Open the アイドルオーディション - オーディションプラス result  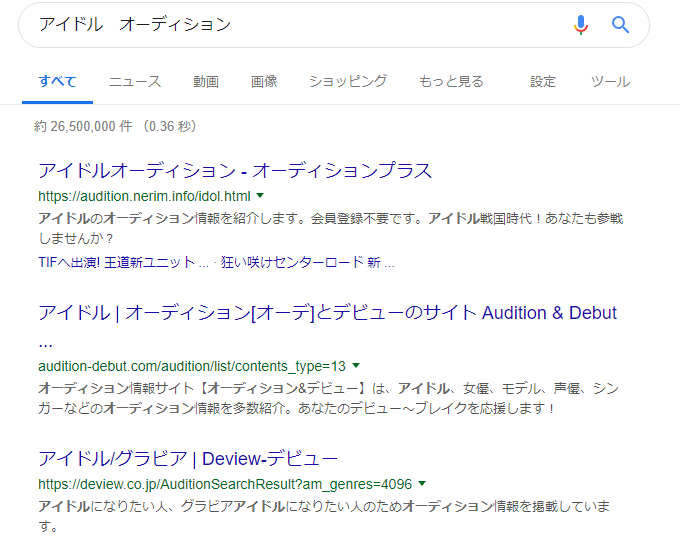(x=235, y=170)
